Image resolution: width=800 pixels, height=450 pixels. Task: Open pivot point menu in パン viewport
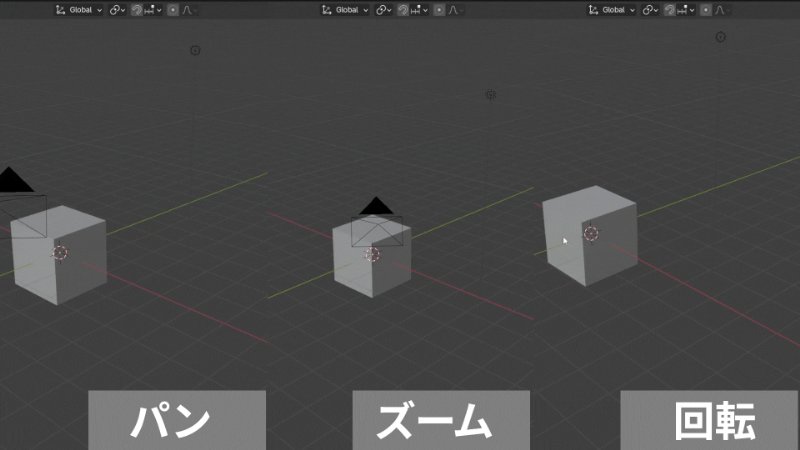tap(117, 10)
